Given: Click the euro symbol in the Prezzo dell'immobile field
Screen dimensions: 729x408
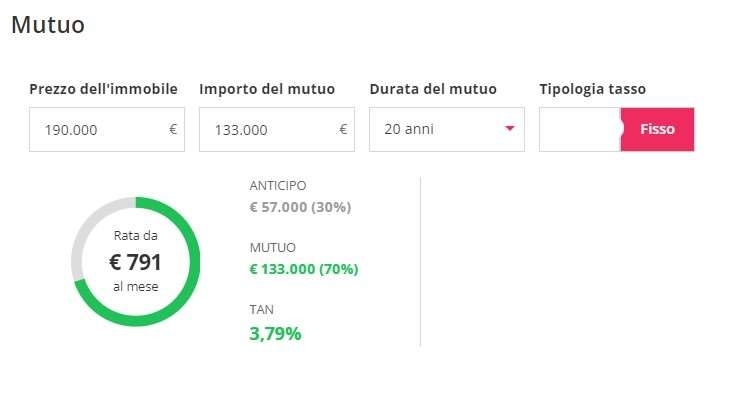Looking at the screenshot, I should pos(173,129).
